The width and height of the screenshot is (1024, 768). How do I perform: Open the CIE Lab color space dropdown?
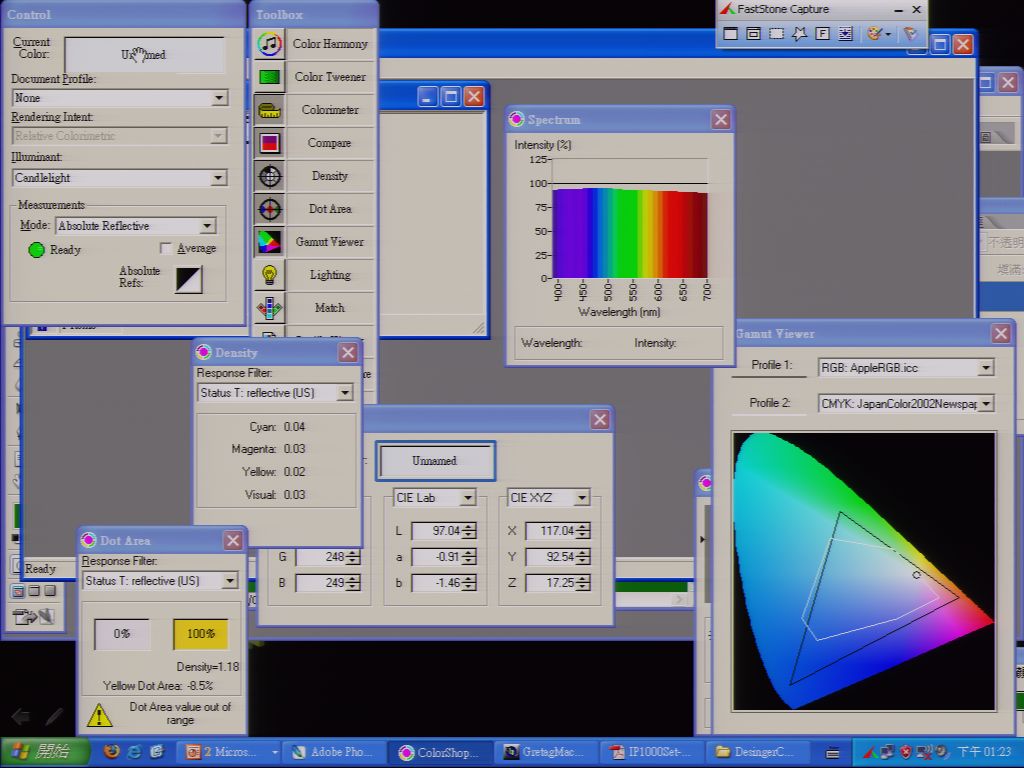[x=468, y=498]
